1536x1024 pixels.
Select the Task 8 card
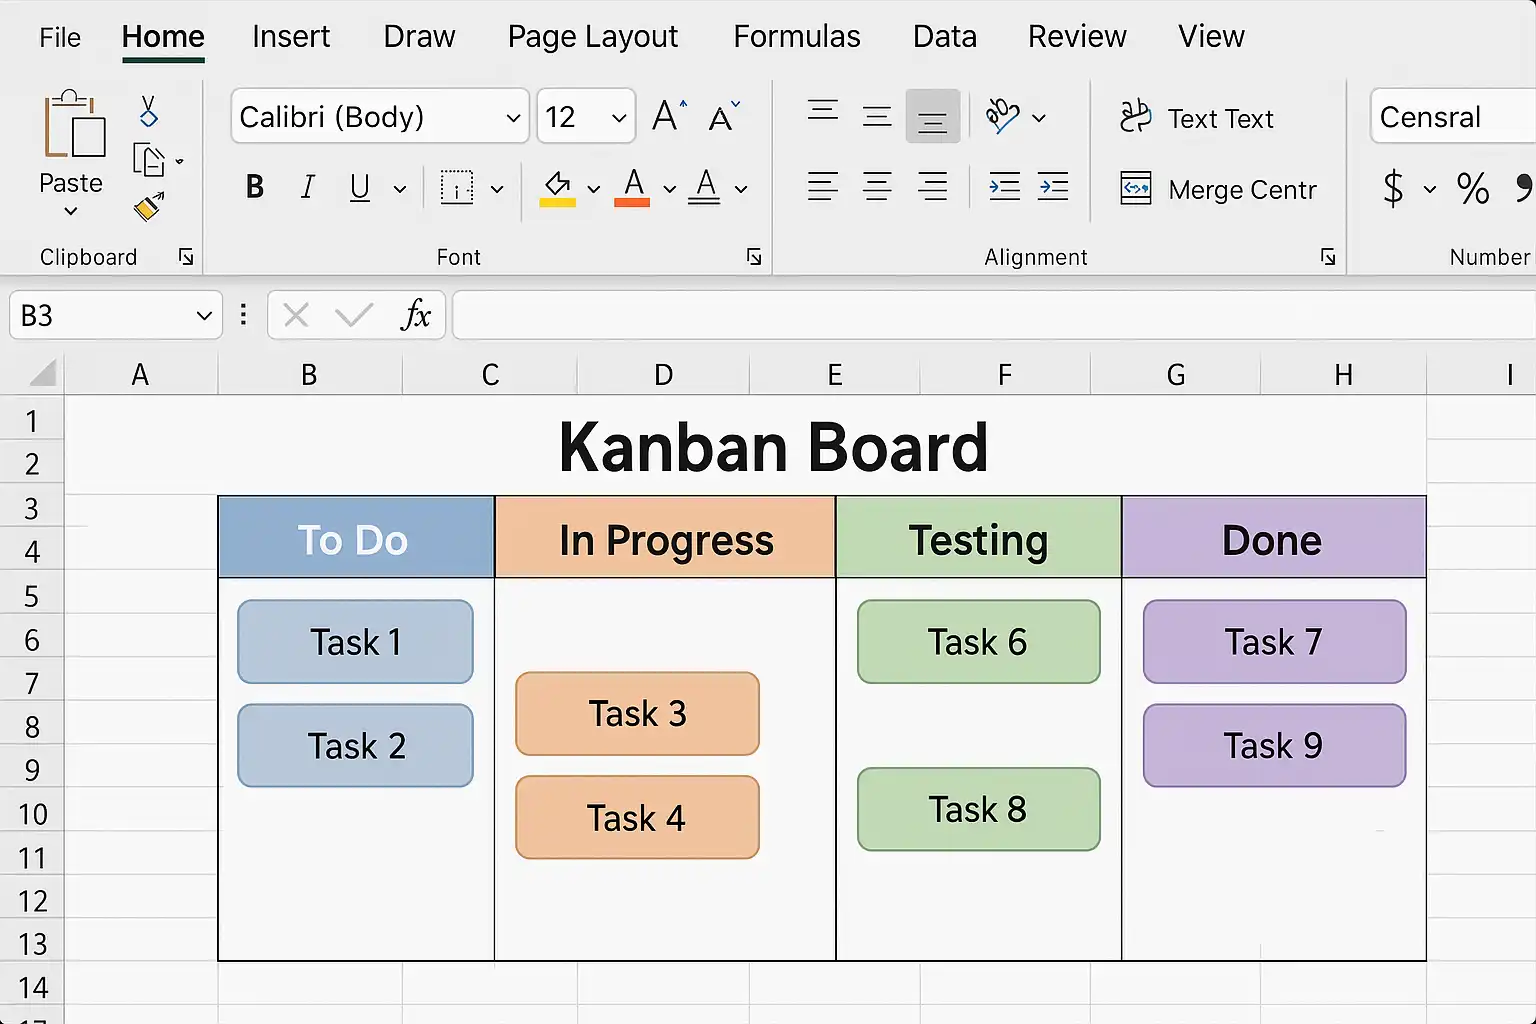tap(978, 809)
